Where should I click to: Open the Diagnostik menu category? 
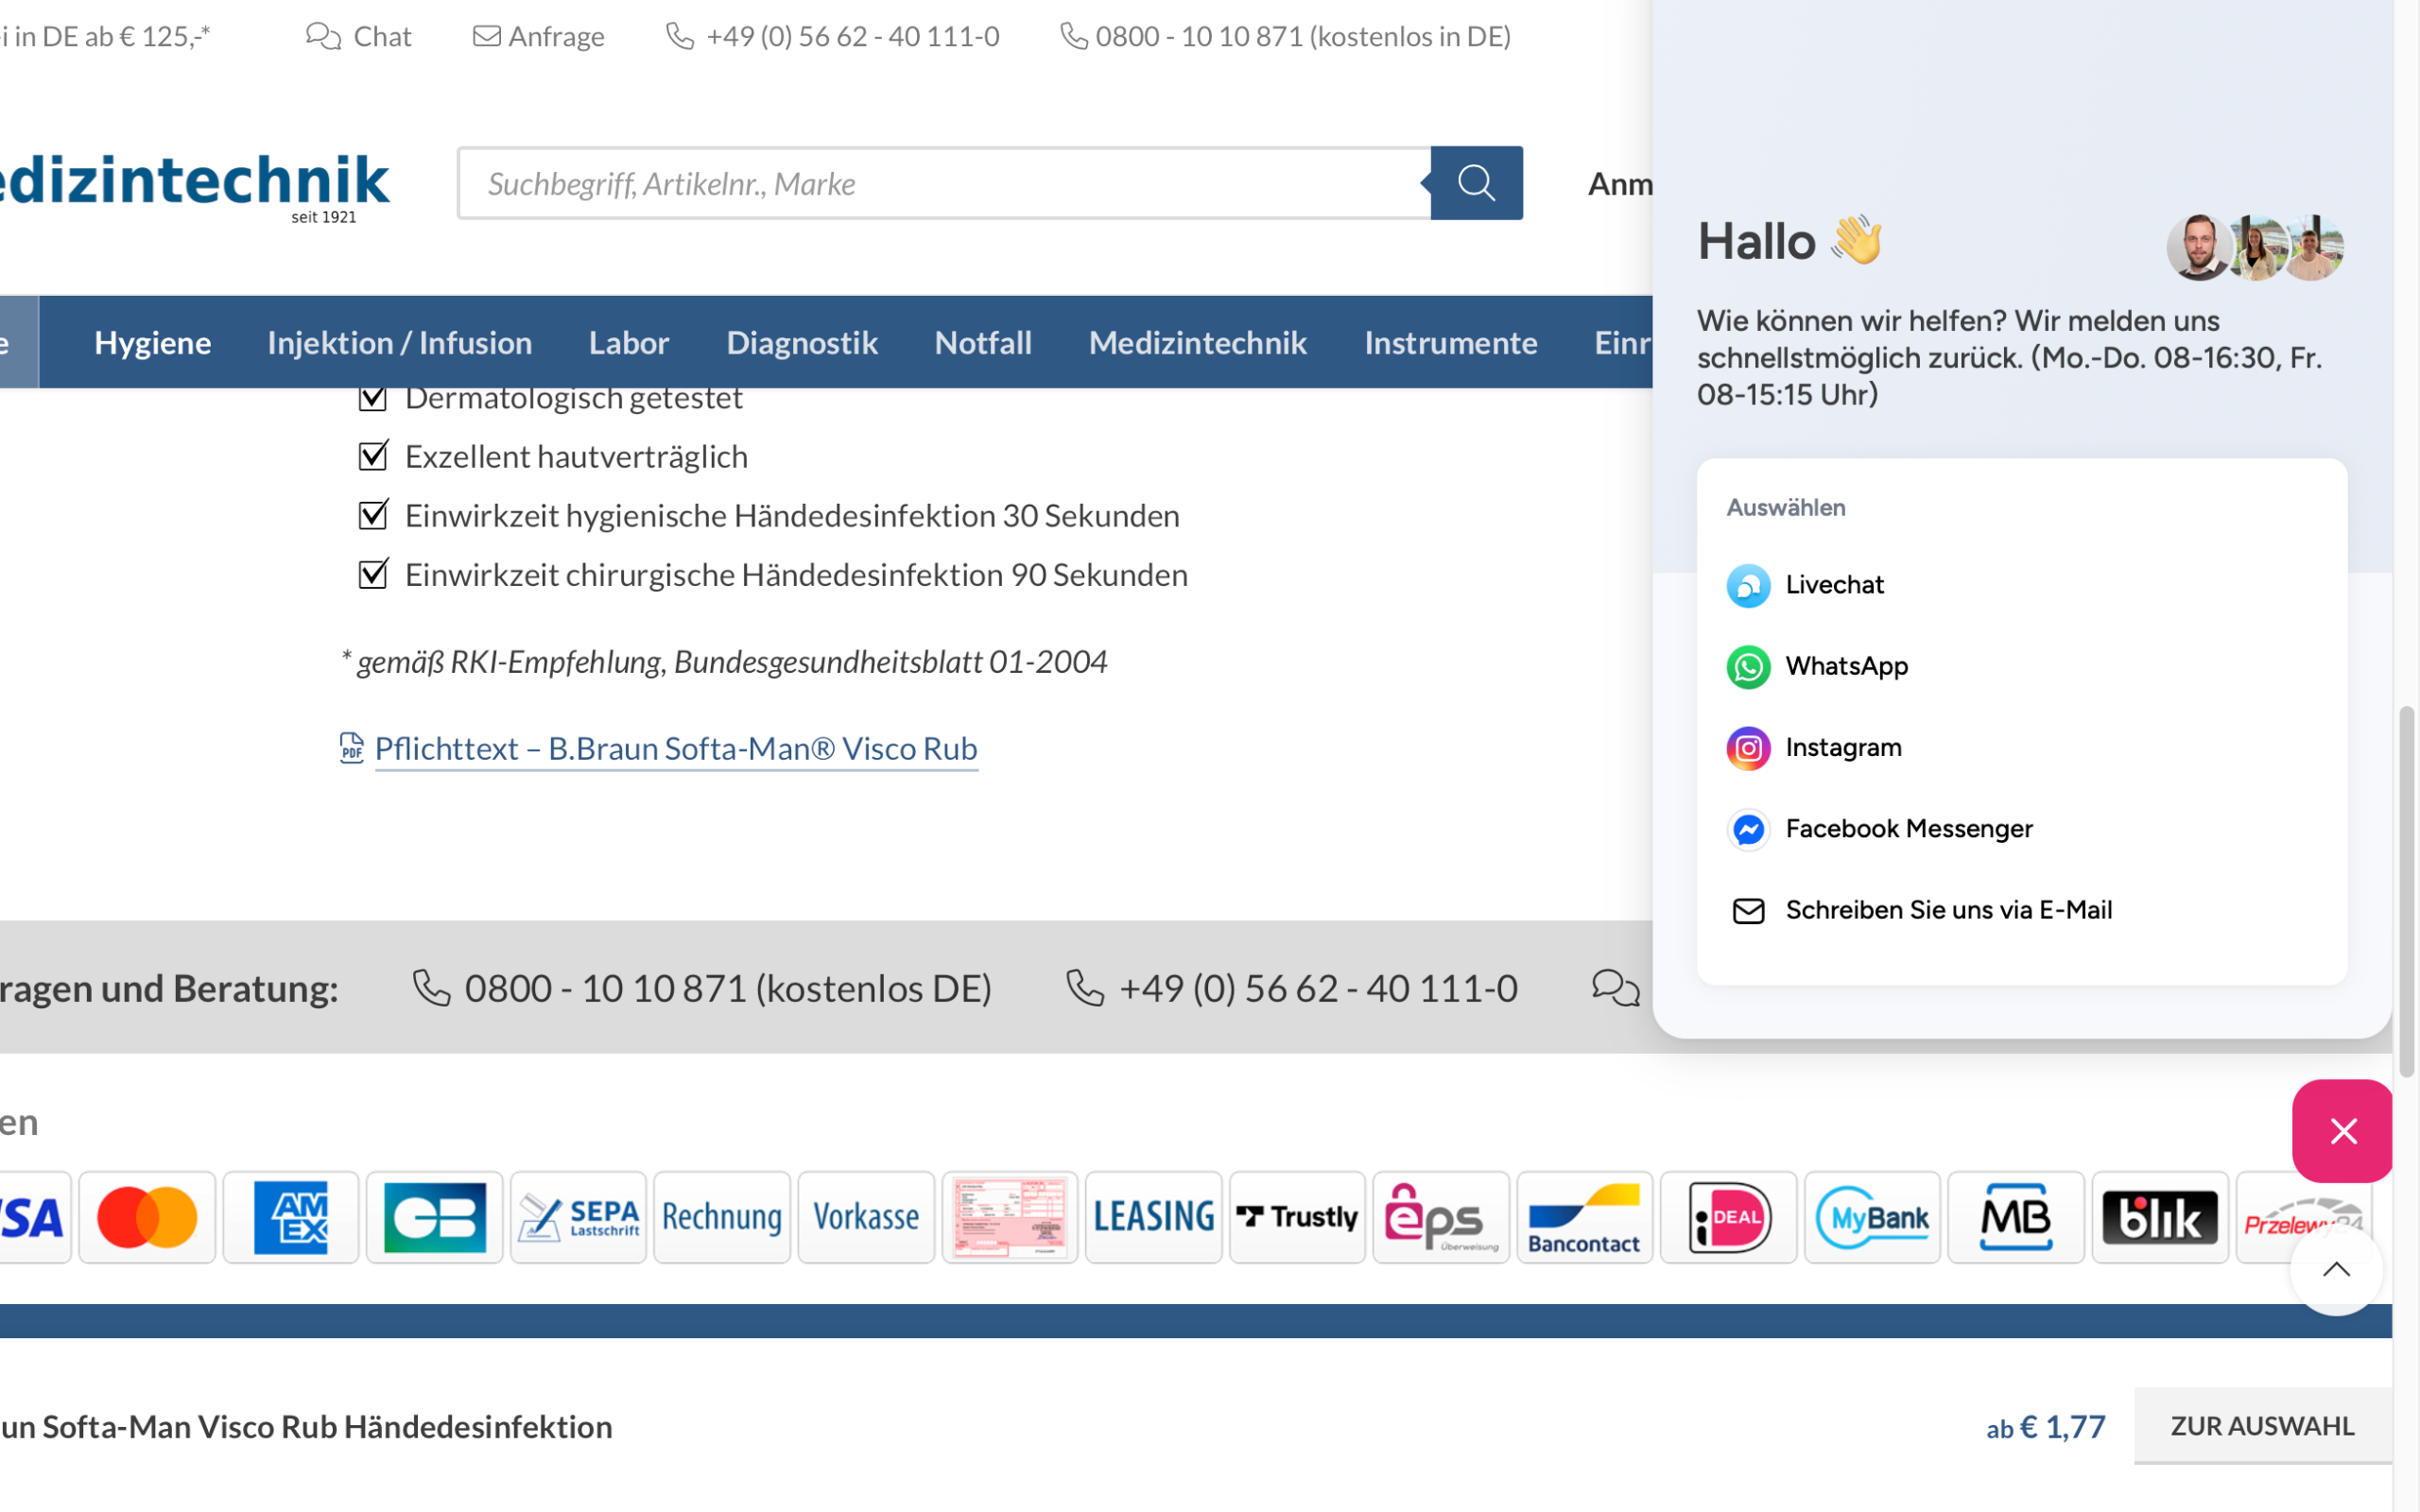tap(802, 342)
